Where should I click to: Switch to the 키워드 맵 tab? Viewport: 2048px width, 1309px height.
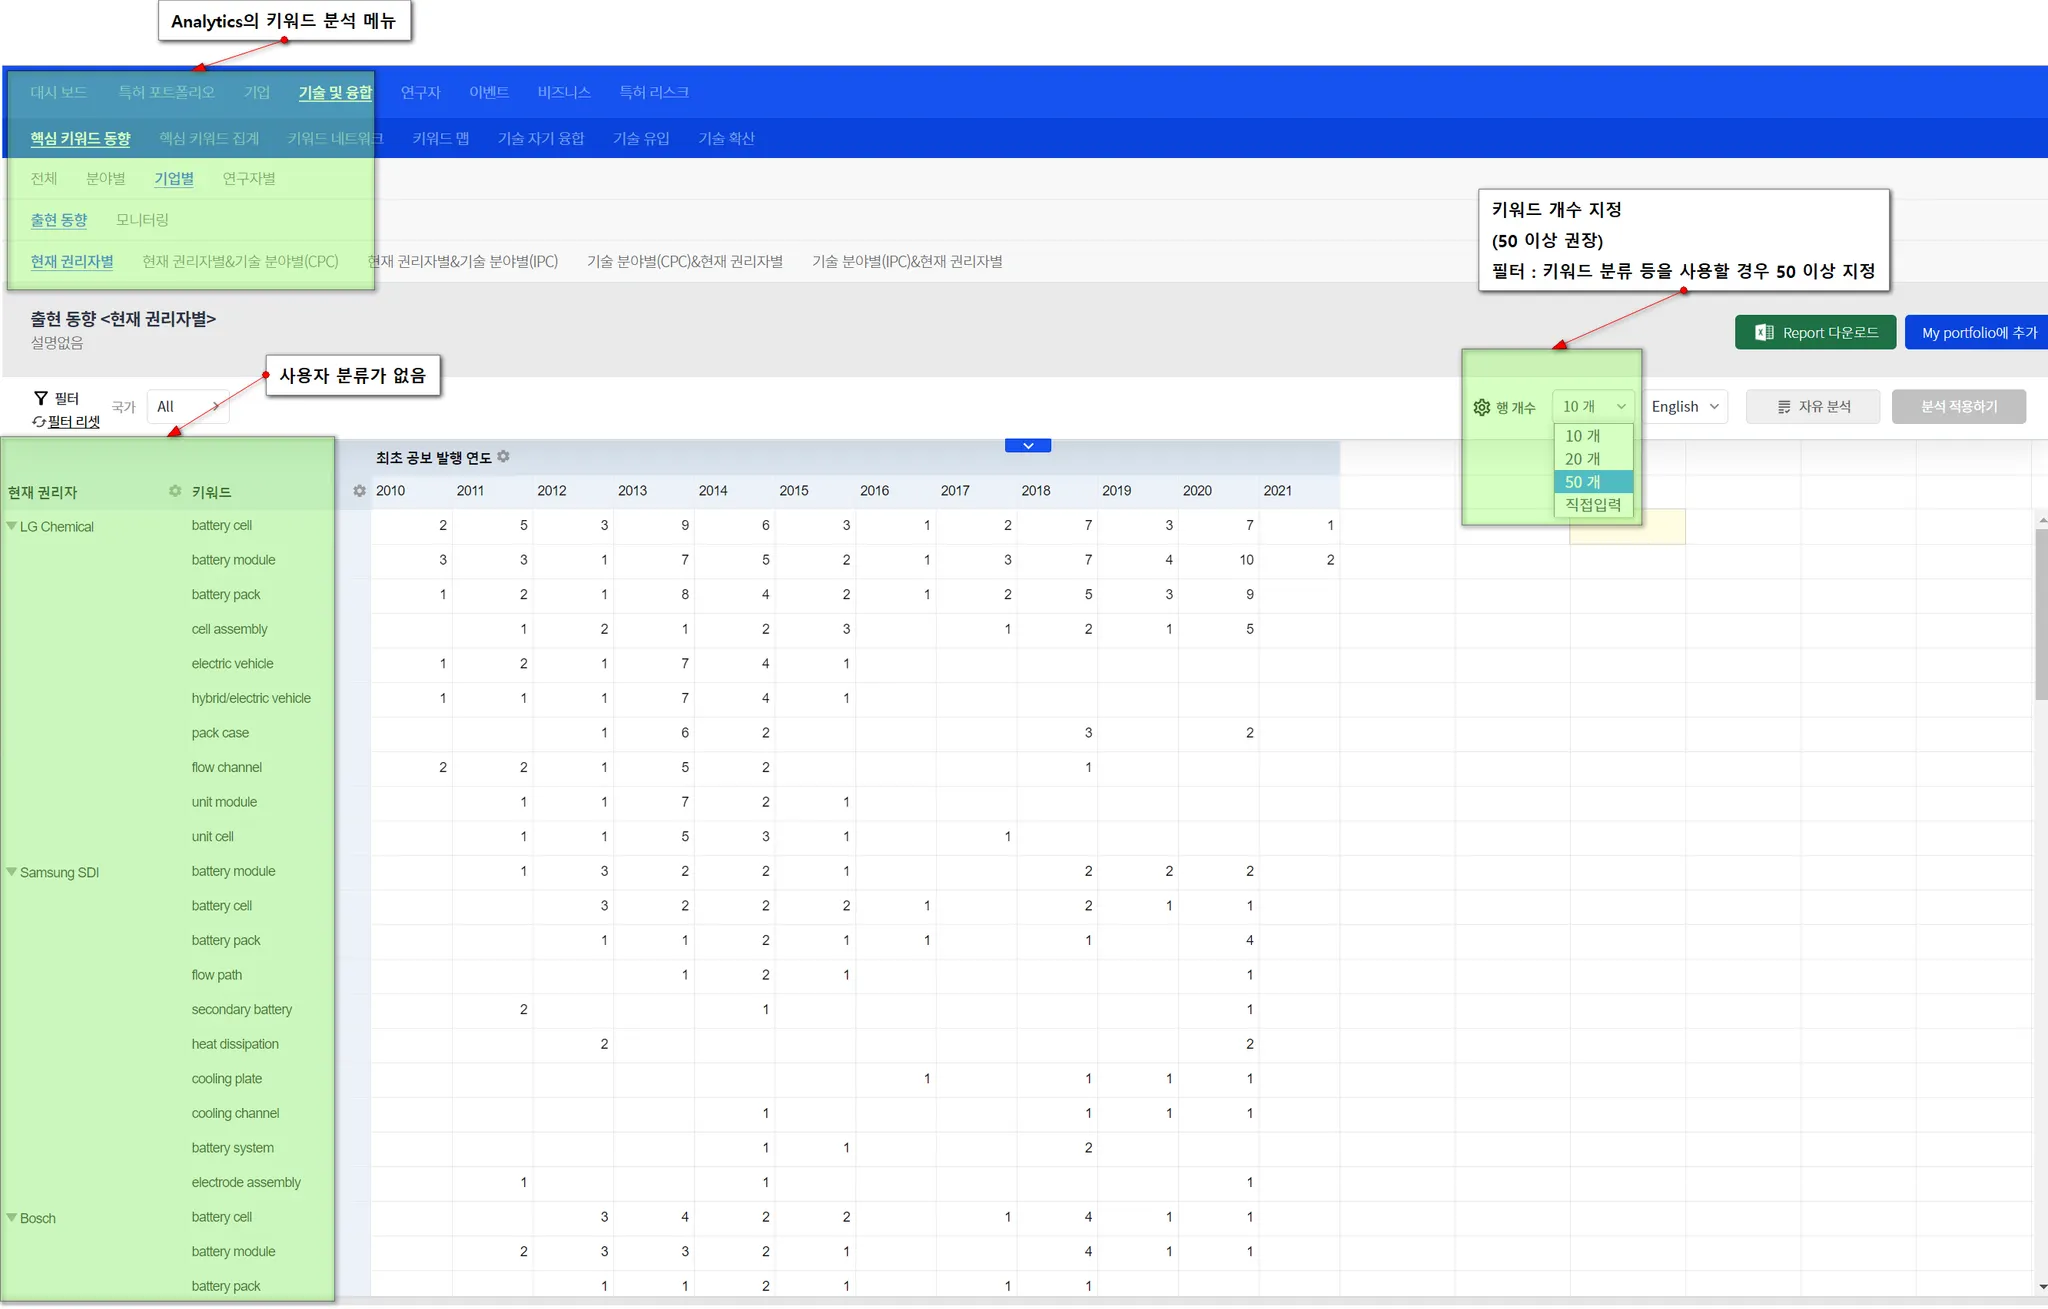(440, 138)
